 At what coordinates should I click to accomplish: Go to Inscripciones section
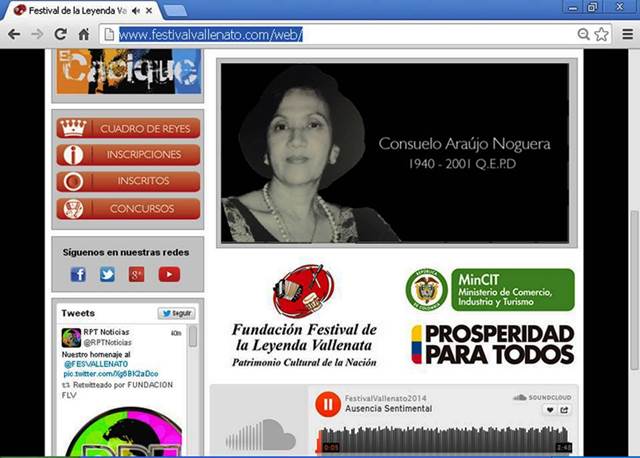click(128, 155)
